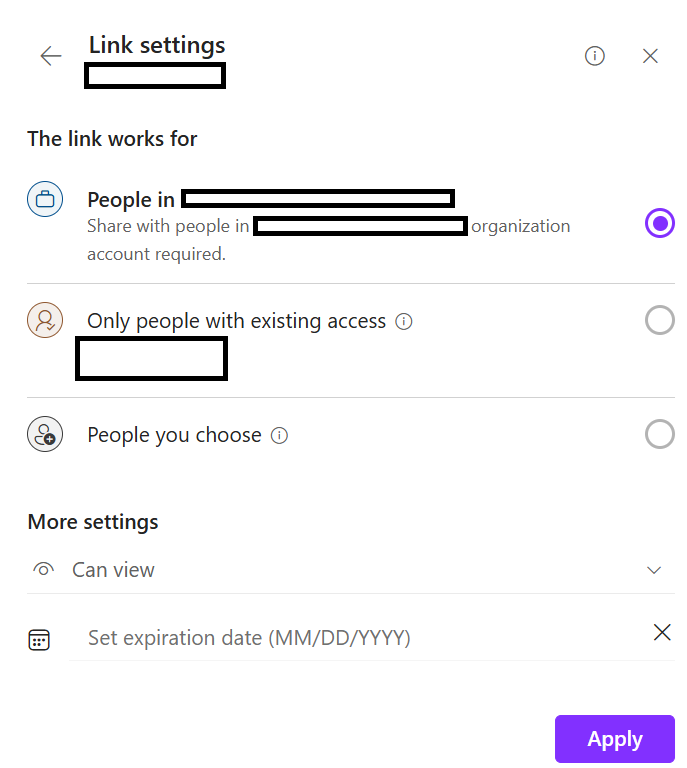Click the chevron beside Can view
Viewport: 687px width, 768px height.
[x=654, y=570]
